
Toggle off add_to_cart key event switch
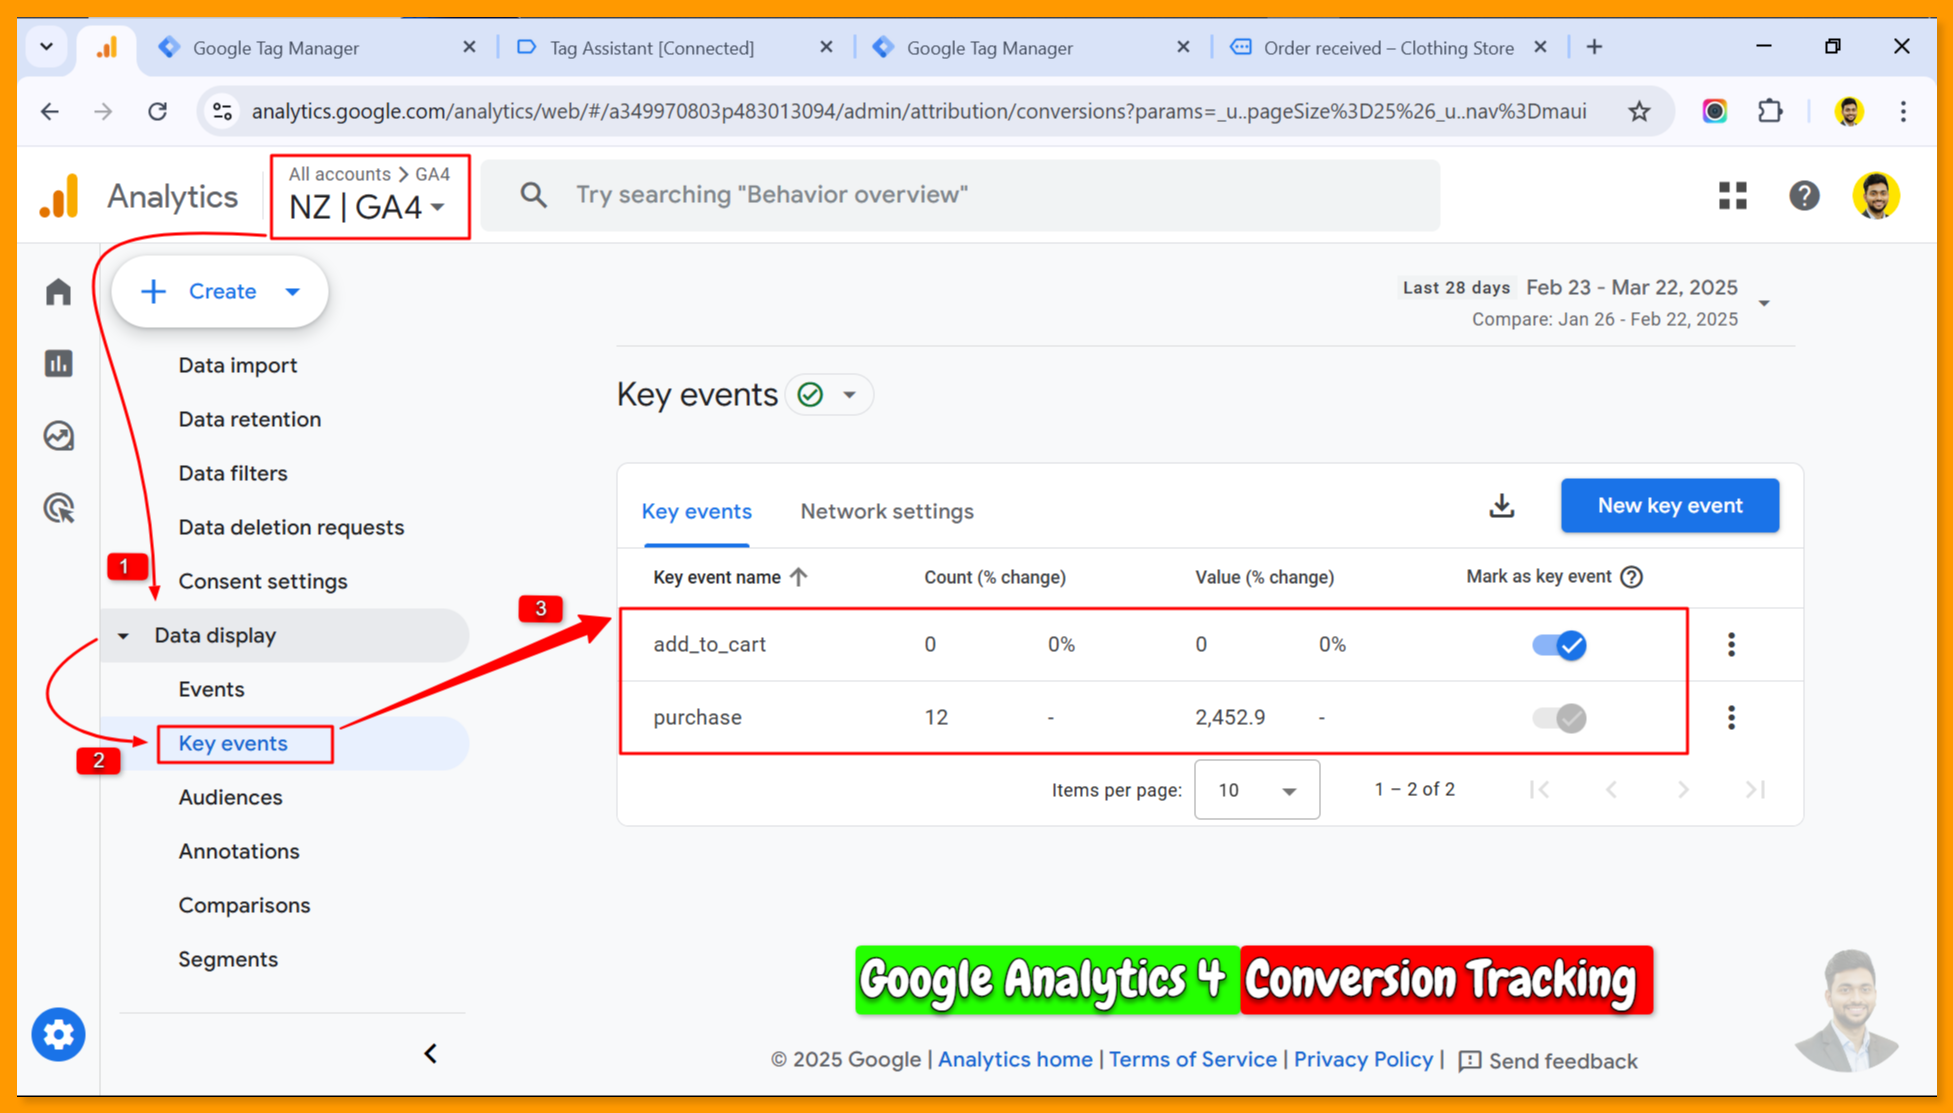1558,645
